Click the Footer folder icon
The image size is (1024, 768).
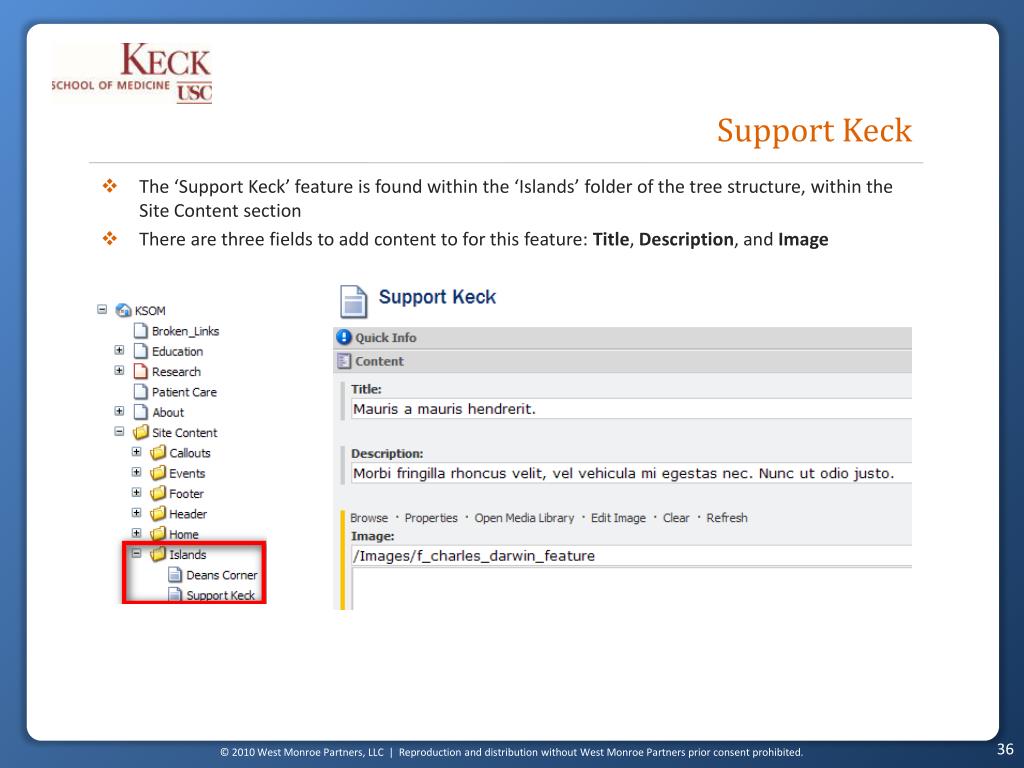158,493
